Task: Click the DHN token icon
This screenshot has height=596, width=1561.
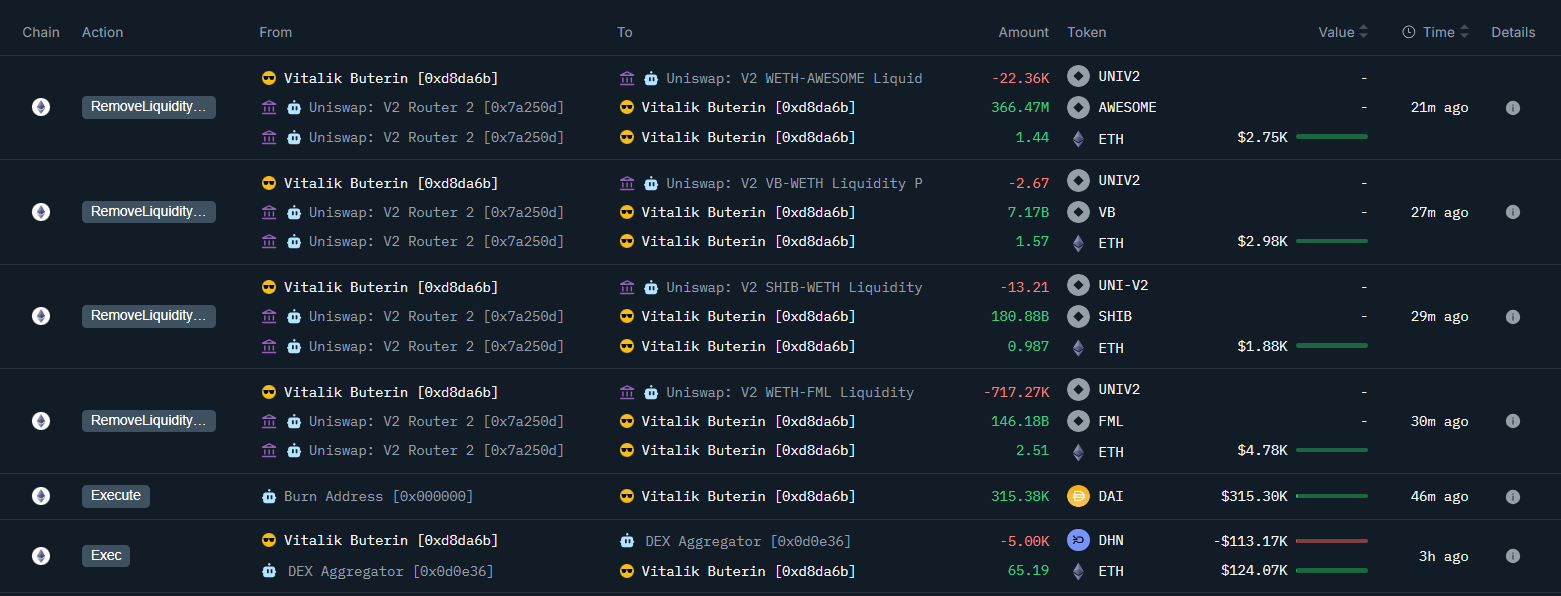Action: tap(1078, 541)
